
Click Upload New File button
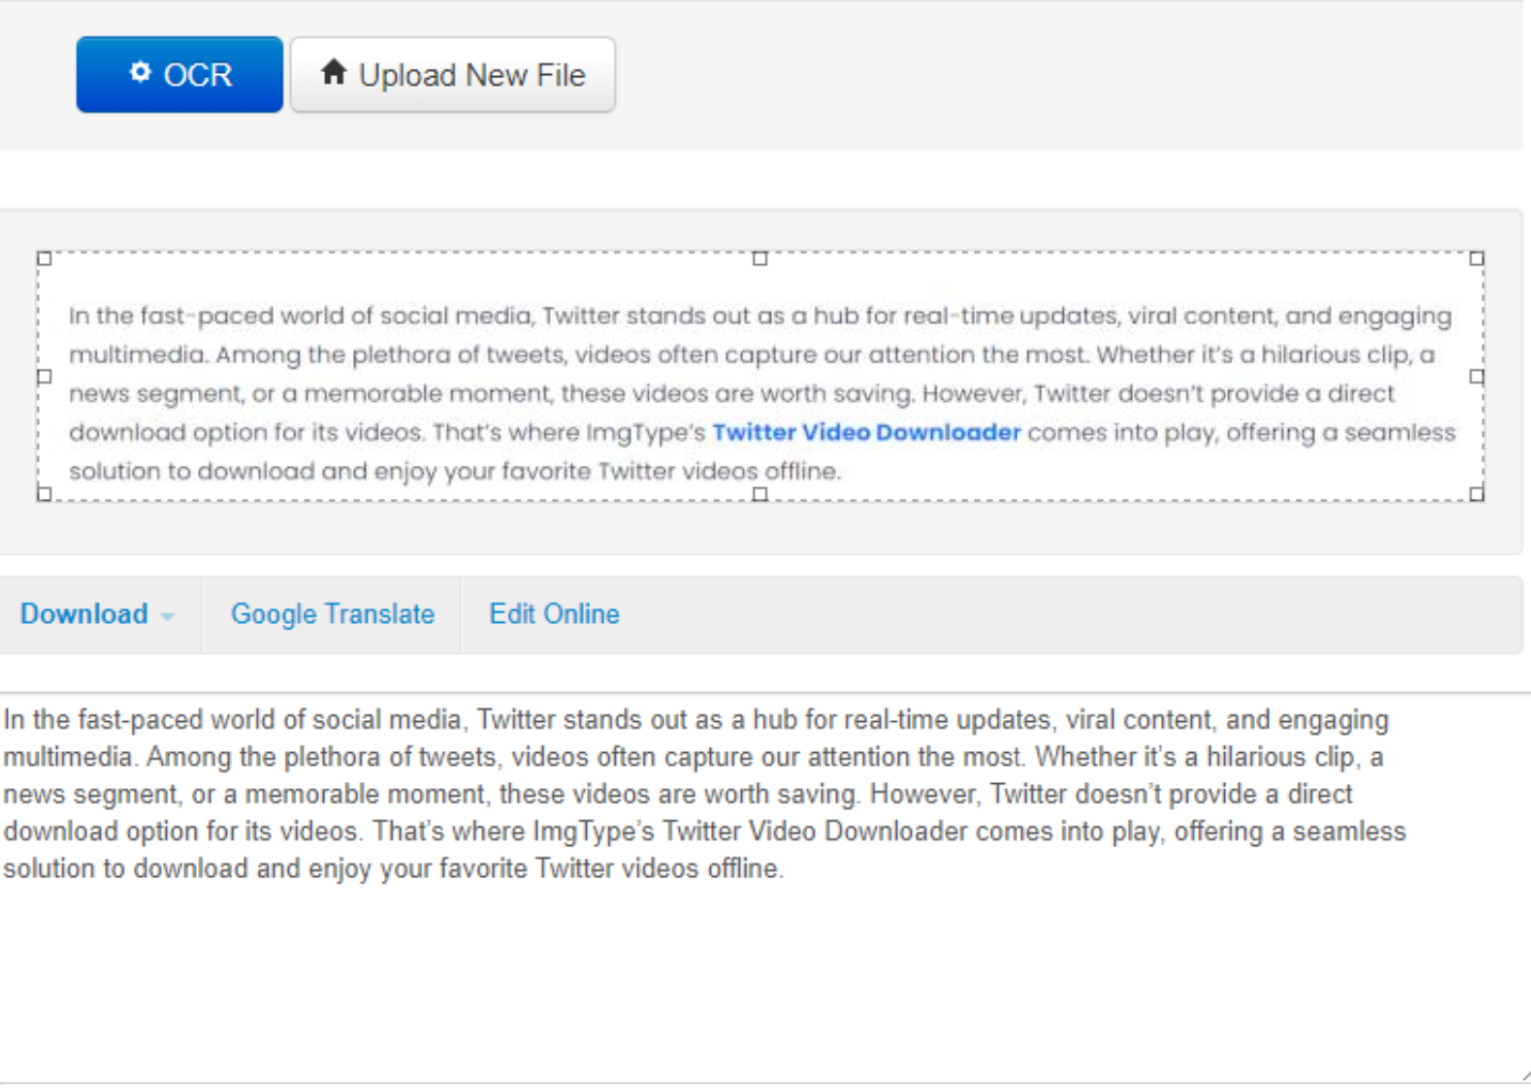coord(453,75)
